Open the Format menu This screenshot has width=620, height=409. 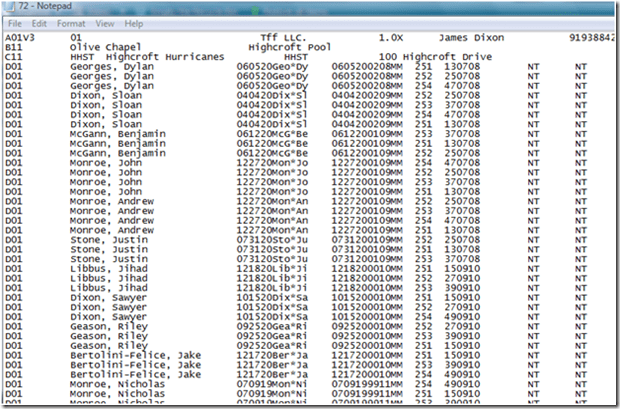tap(71, 22)
